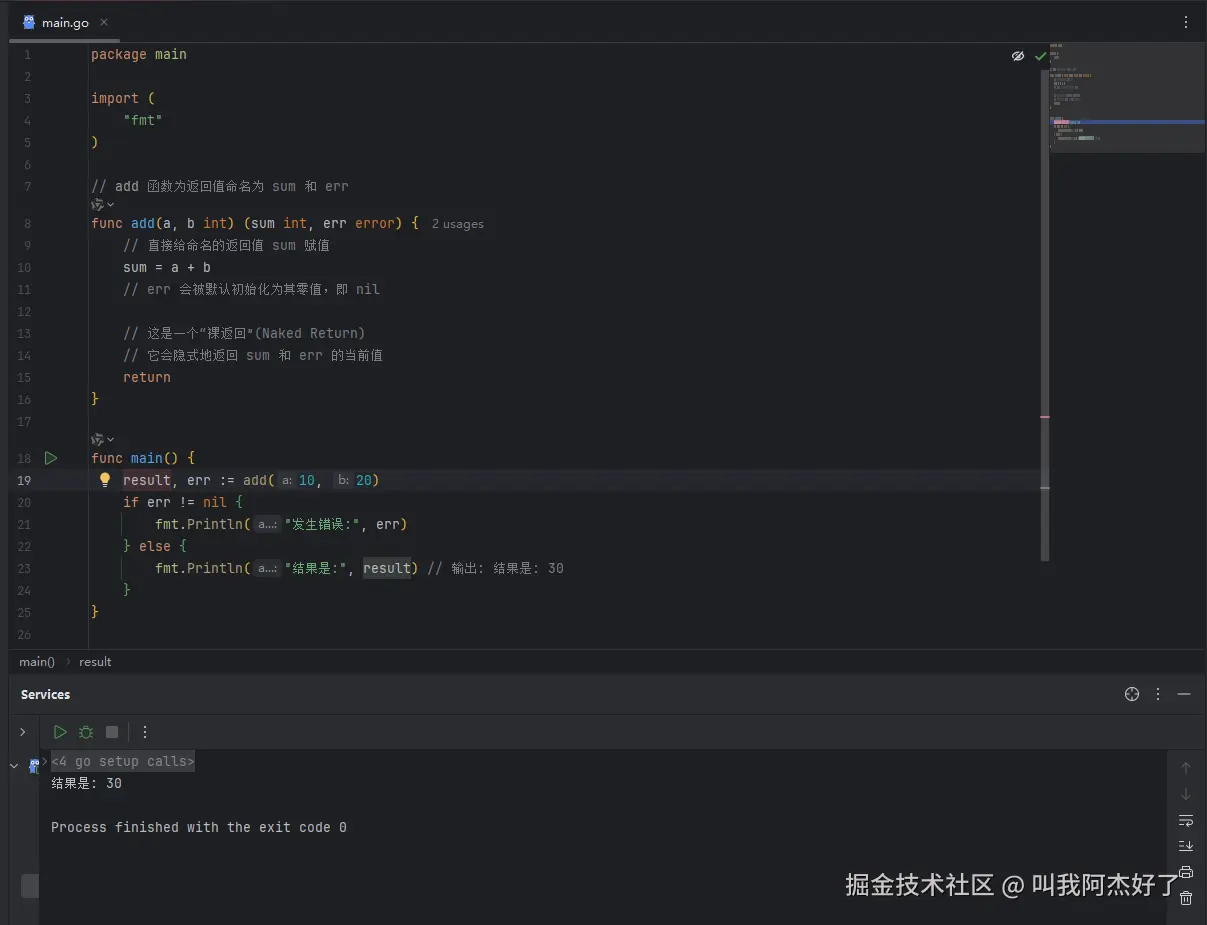This screenshot has height=925, width=1207.
Task: Click the "} else {" line
Action: (155, 546)
